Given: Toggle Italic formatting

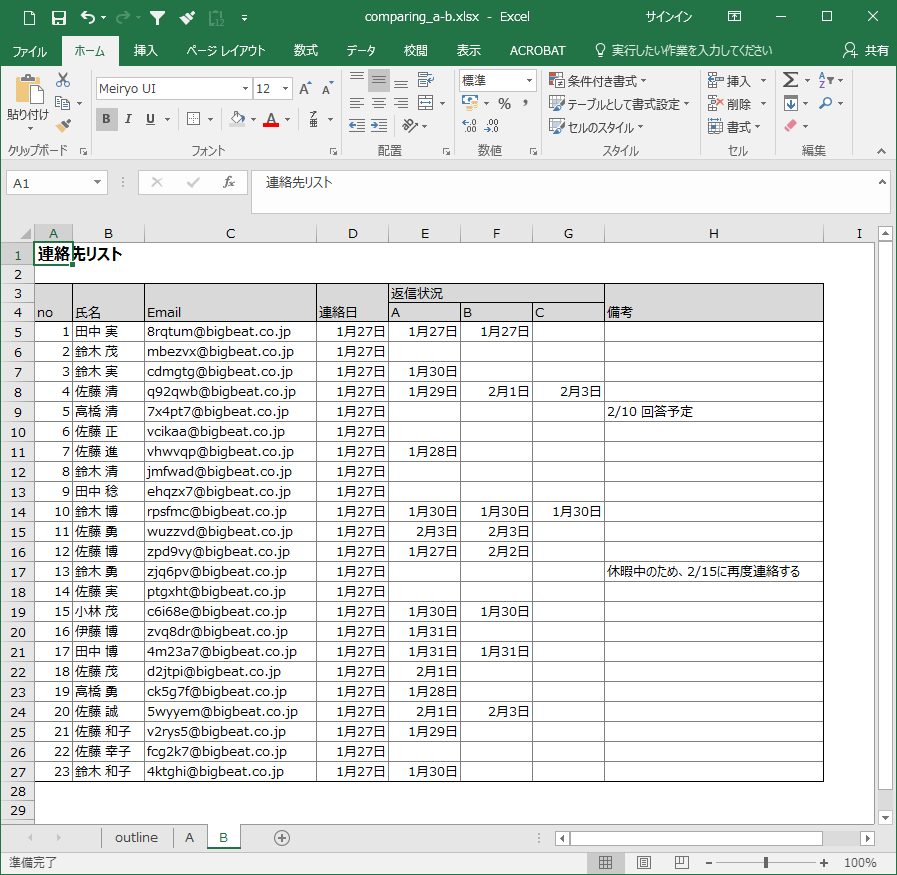Looking at the screenshot, I should (x=129, y=119).
